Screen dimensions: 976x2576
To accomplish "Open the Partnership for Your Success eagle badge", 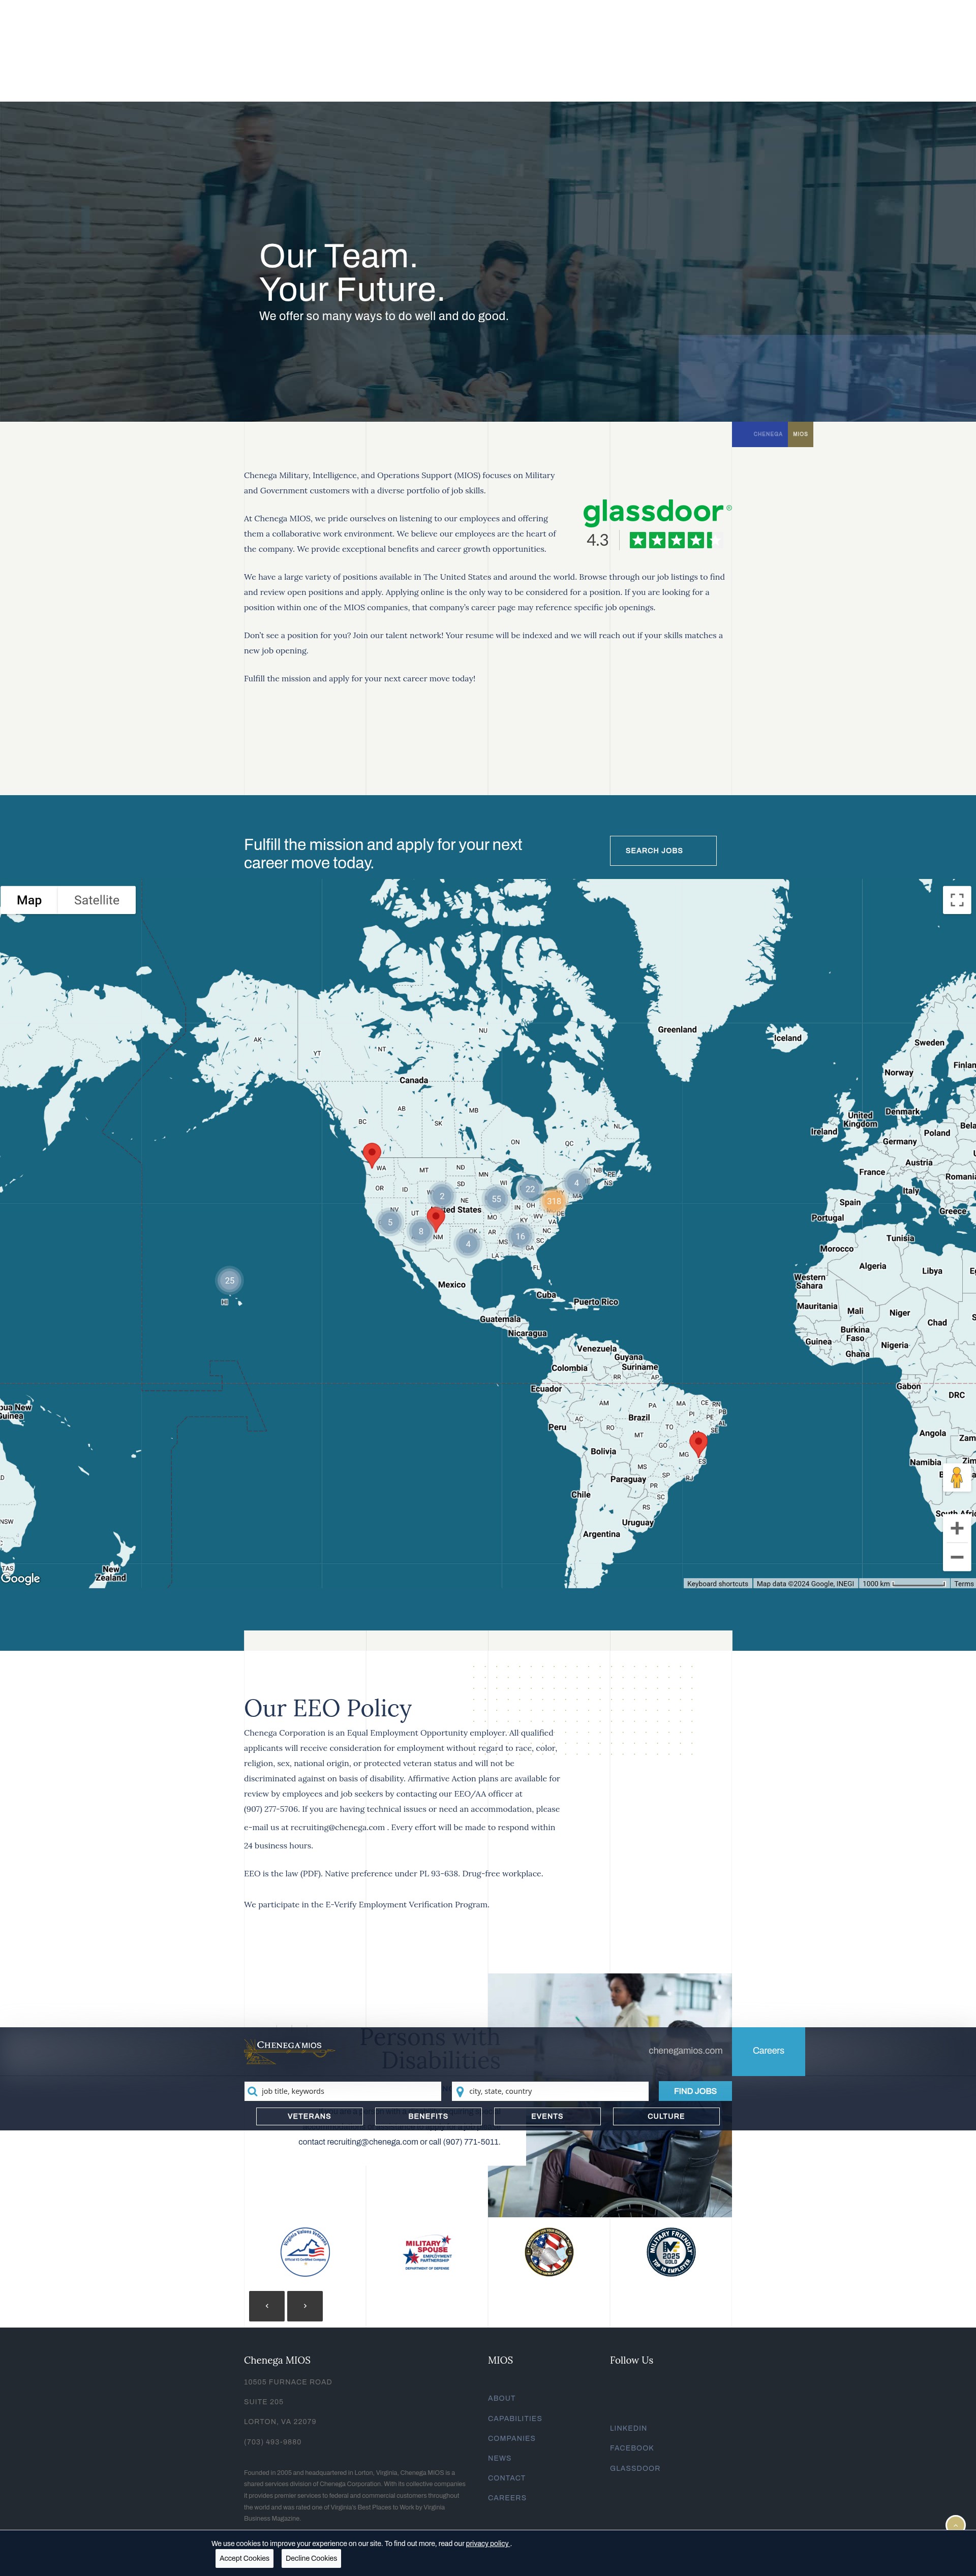I will tap(549, 2252).
